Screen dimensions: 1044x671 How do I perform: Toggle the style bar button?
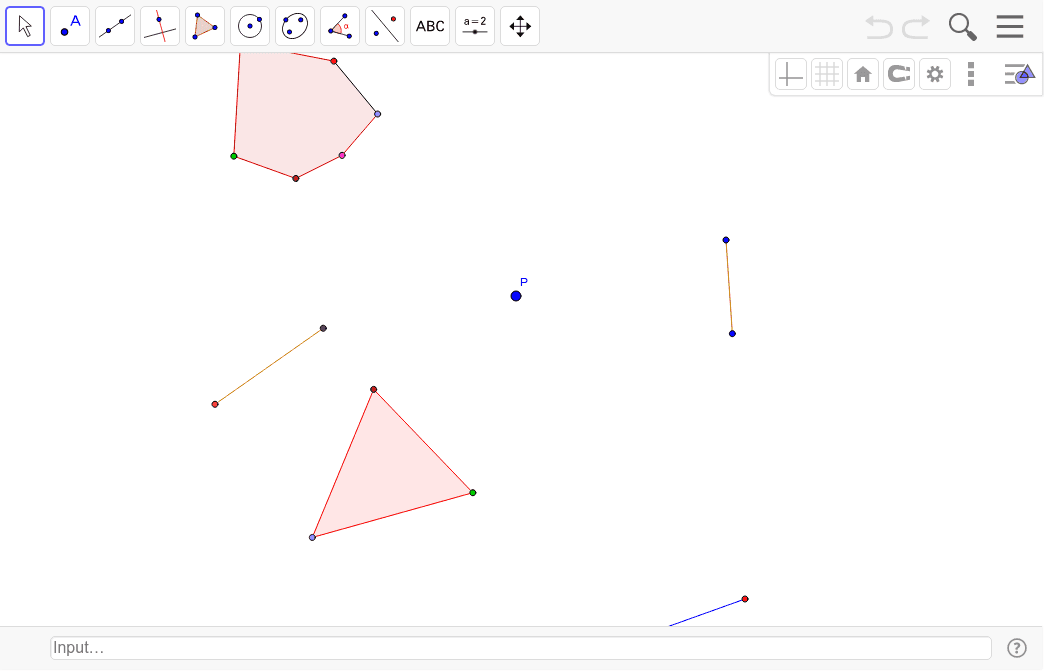coord(1019,74)
